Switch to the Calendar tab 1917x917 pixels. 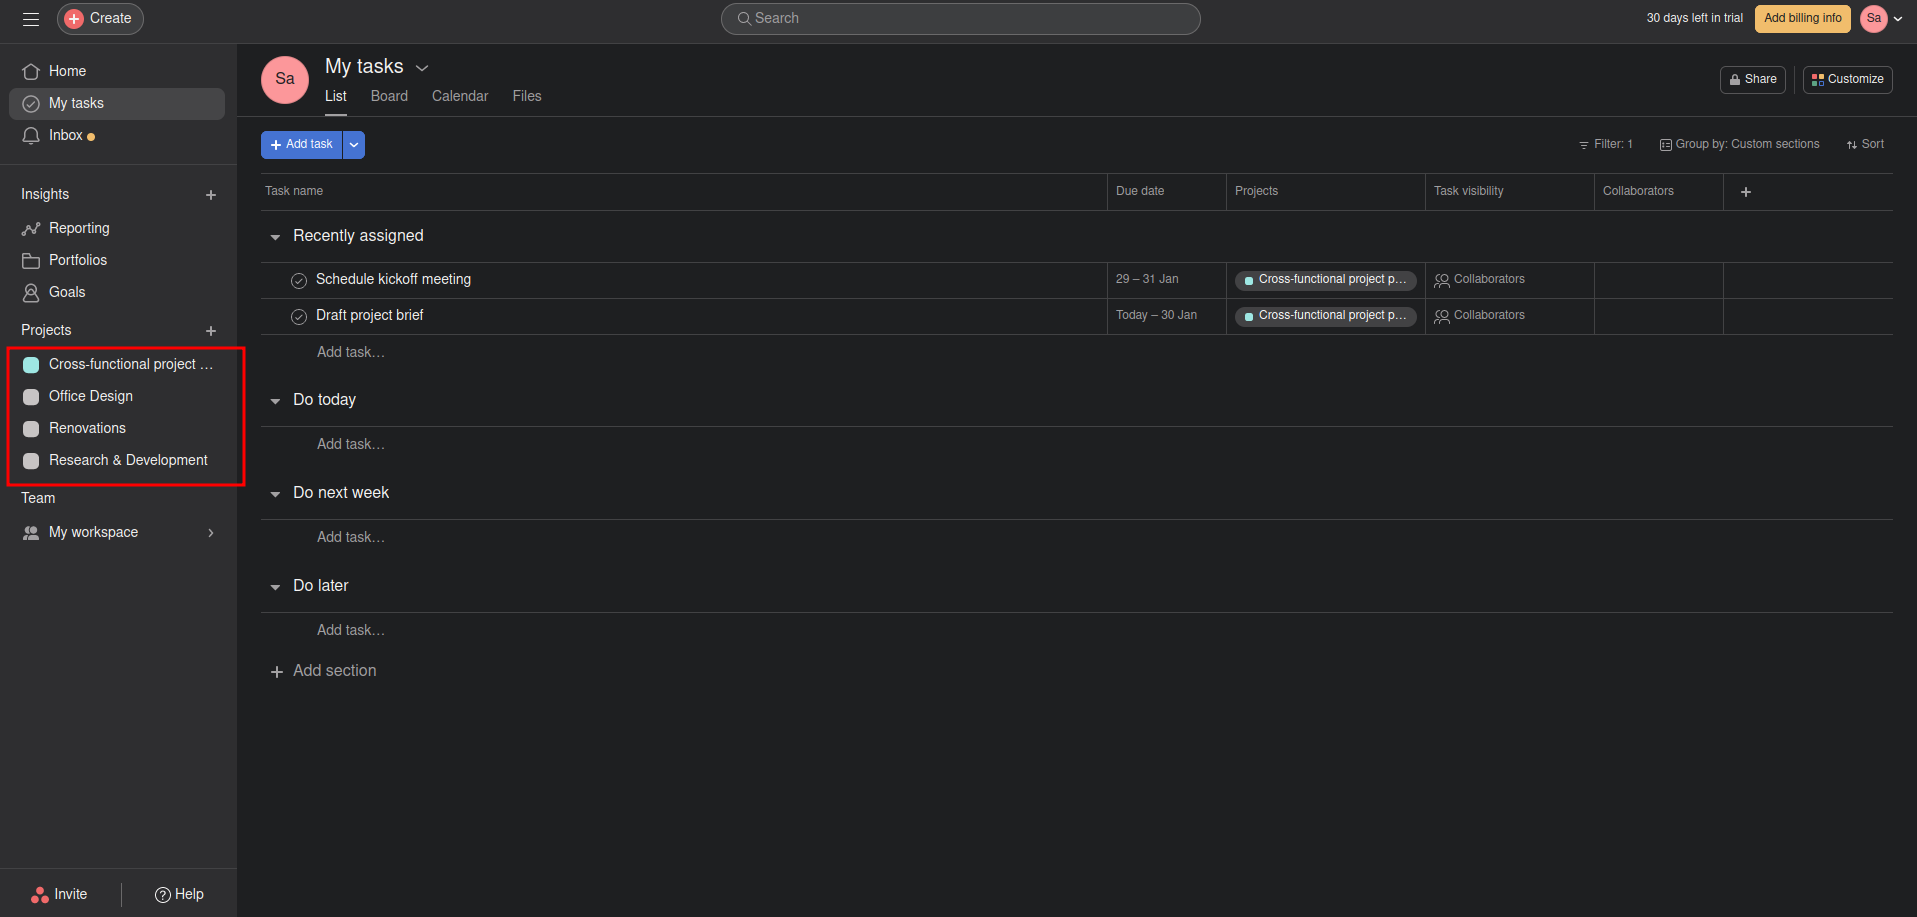(460, 96)
